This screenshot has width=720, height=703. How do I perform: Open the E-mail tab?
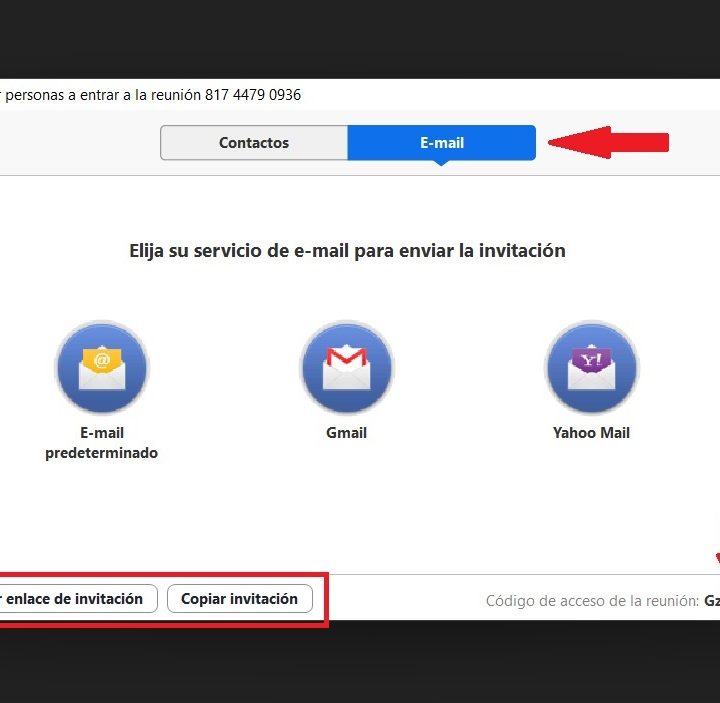click(x=442, y=143)
